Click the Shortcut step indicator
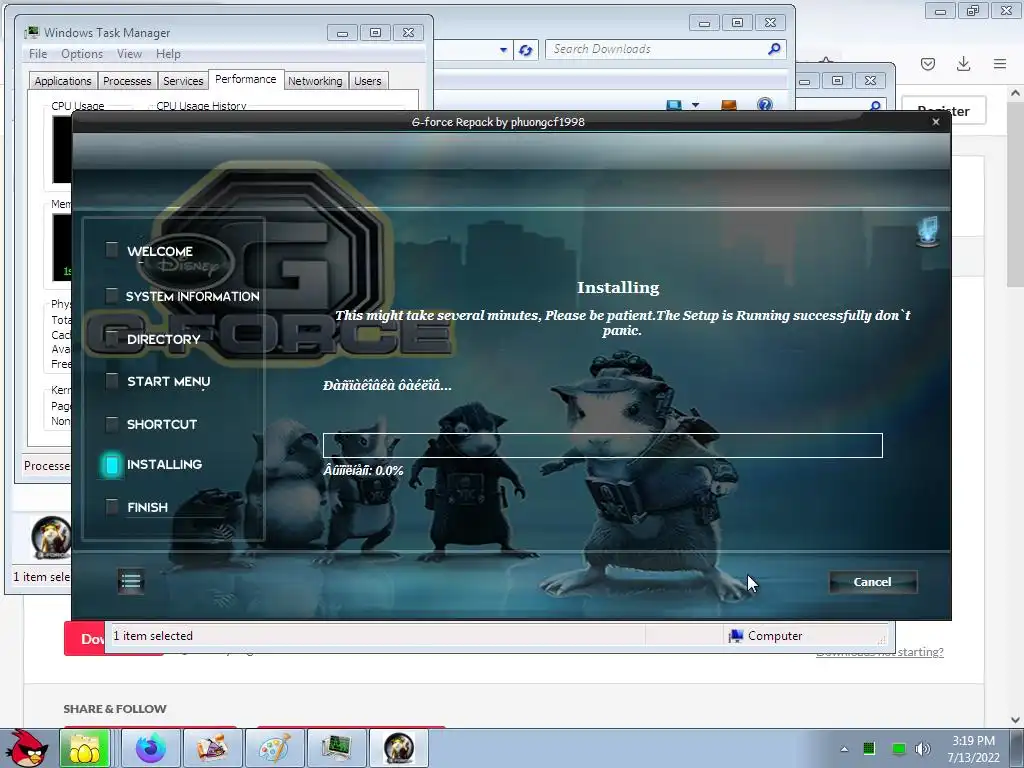This screenshot has height=768, width=1024. (x=112, y=424)
